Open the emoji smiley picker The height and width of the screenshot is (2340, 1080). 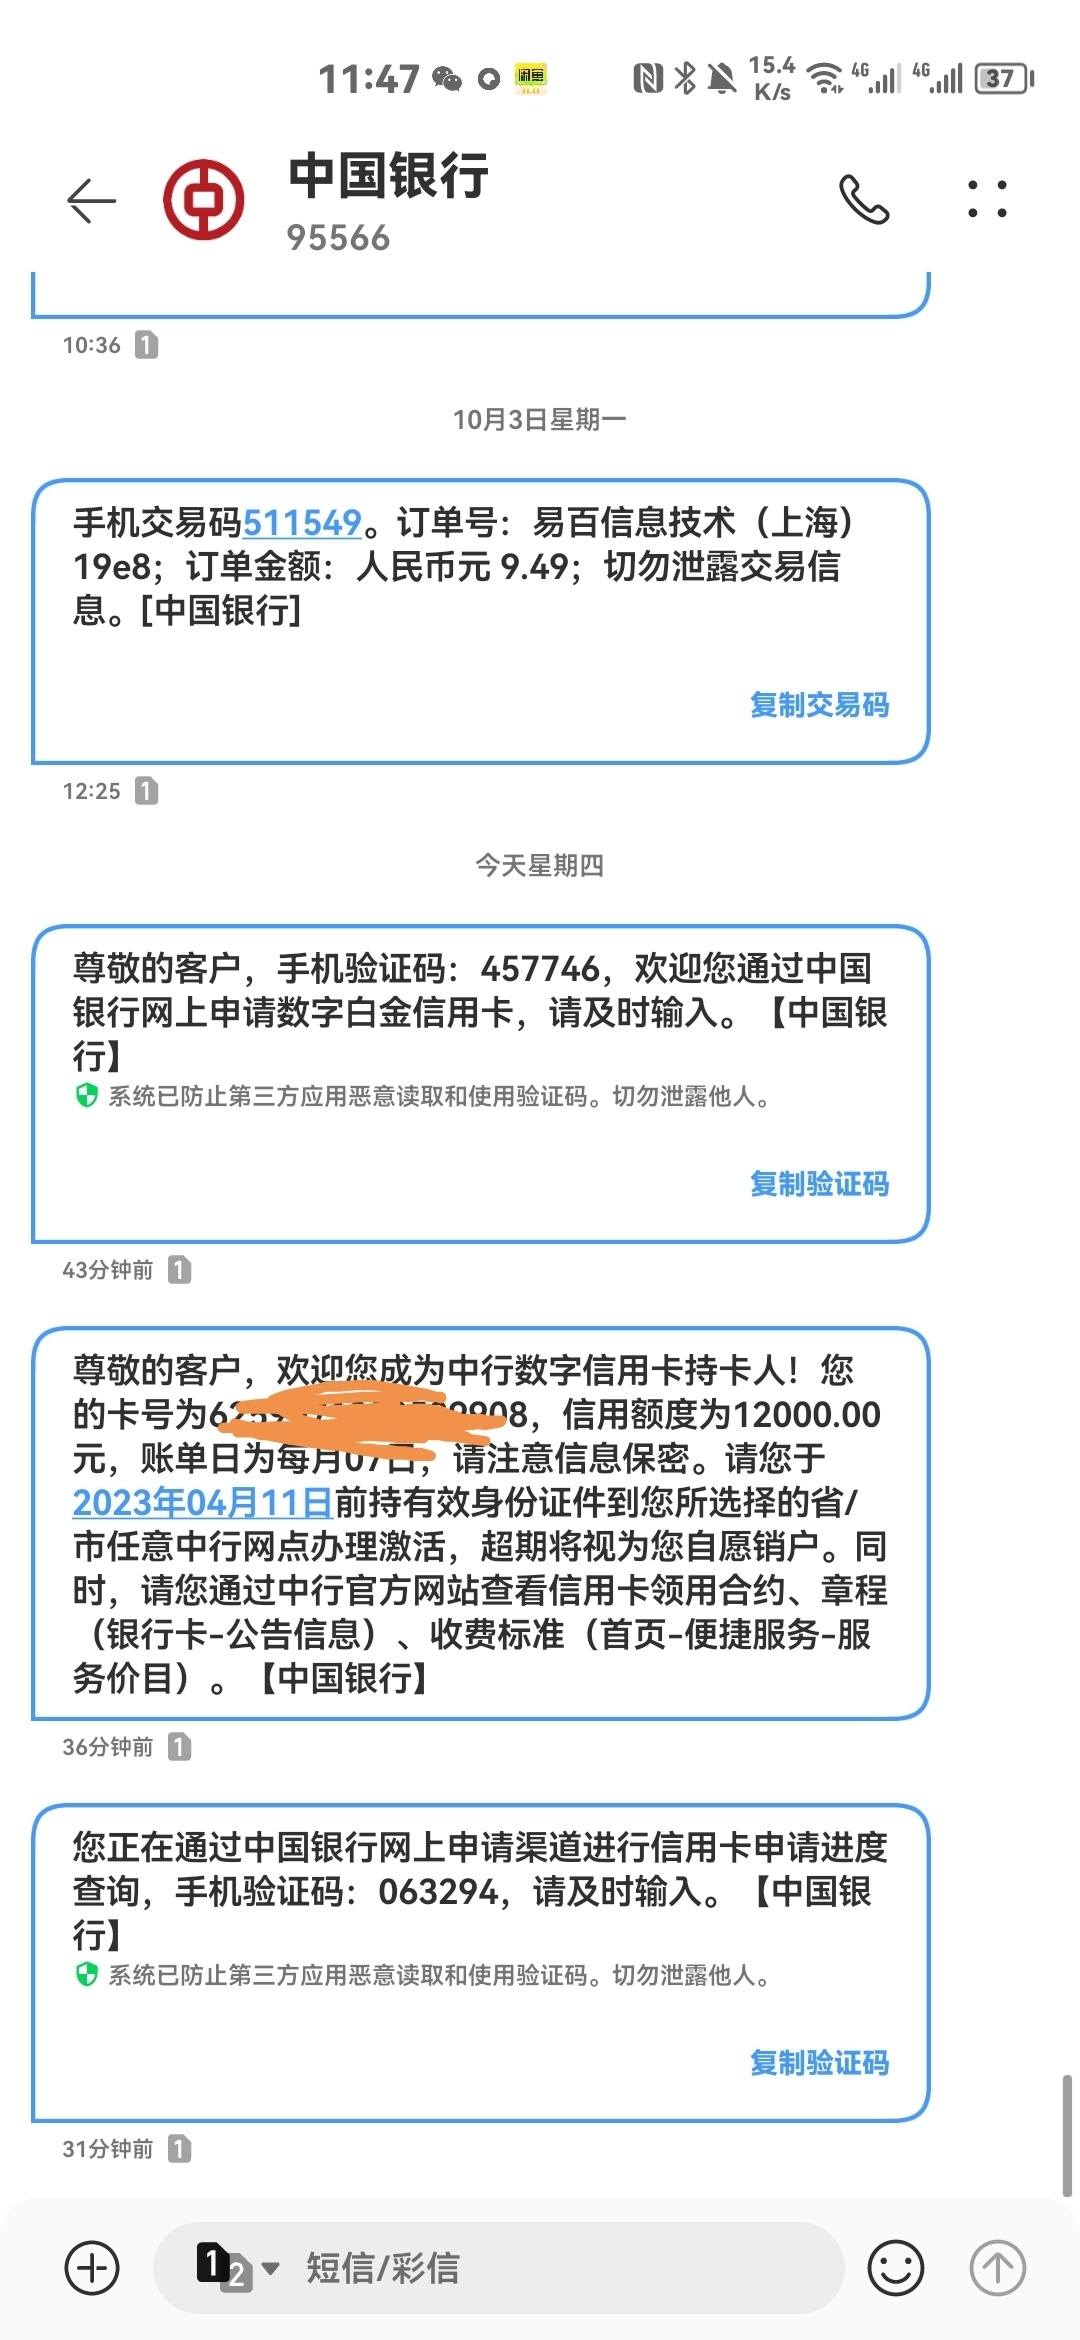[x=896, y=2268]
